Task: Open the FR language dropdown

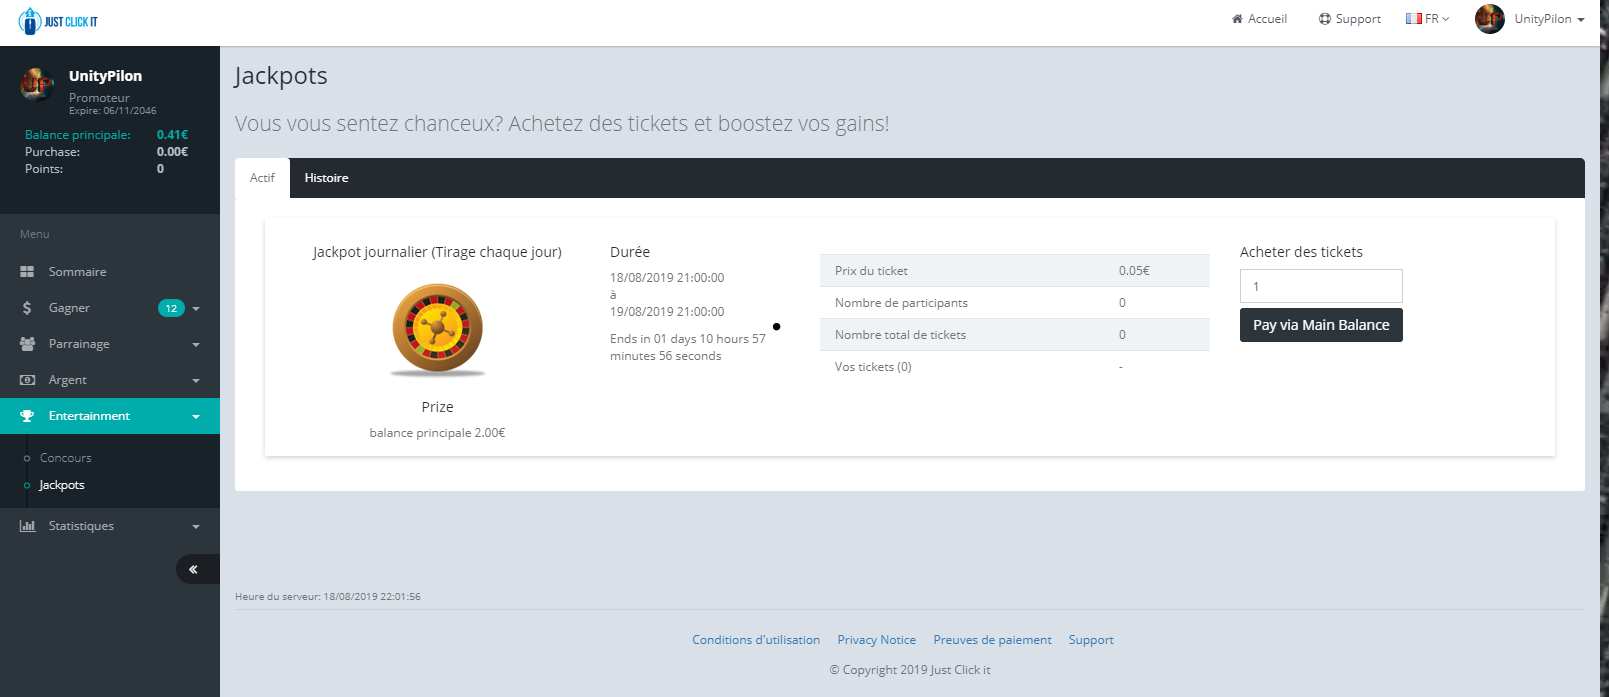Action: pyautogui.click(x=1427, y=19)
